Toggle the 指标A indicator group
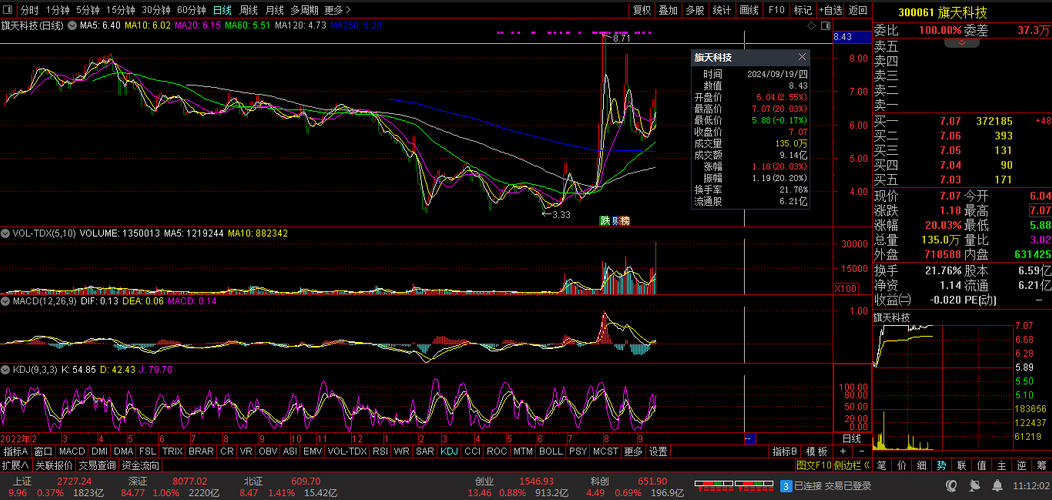Screen dimensions: 1052x500 point(15,452)
